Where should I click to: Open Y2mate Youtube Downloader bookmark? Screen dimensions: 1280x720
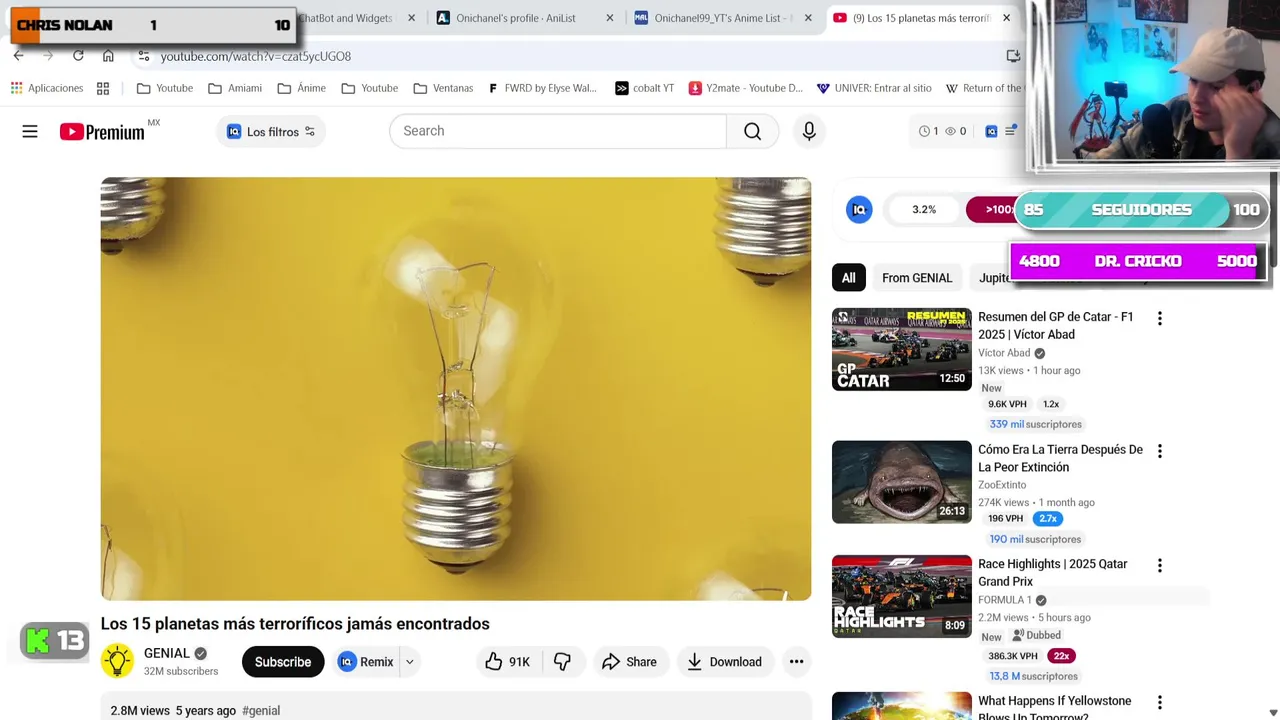[745, 88]
